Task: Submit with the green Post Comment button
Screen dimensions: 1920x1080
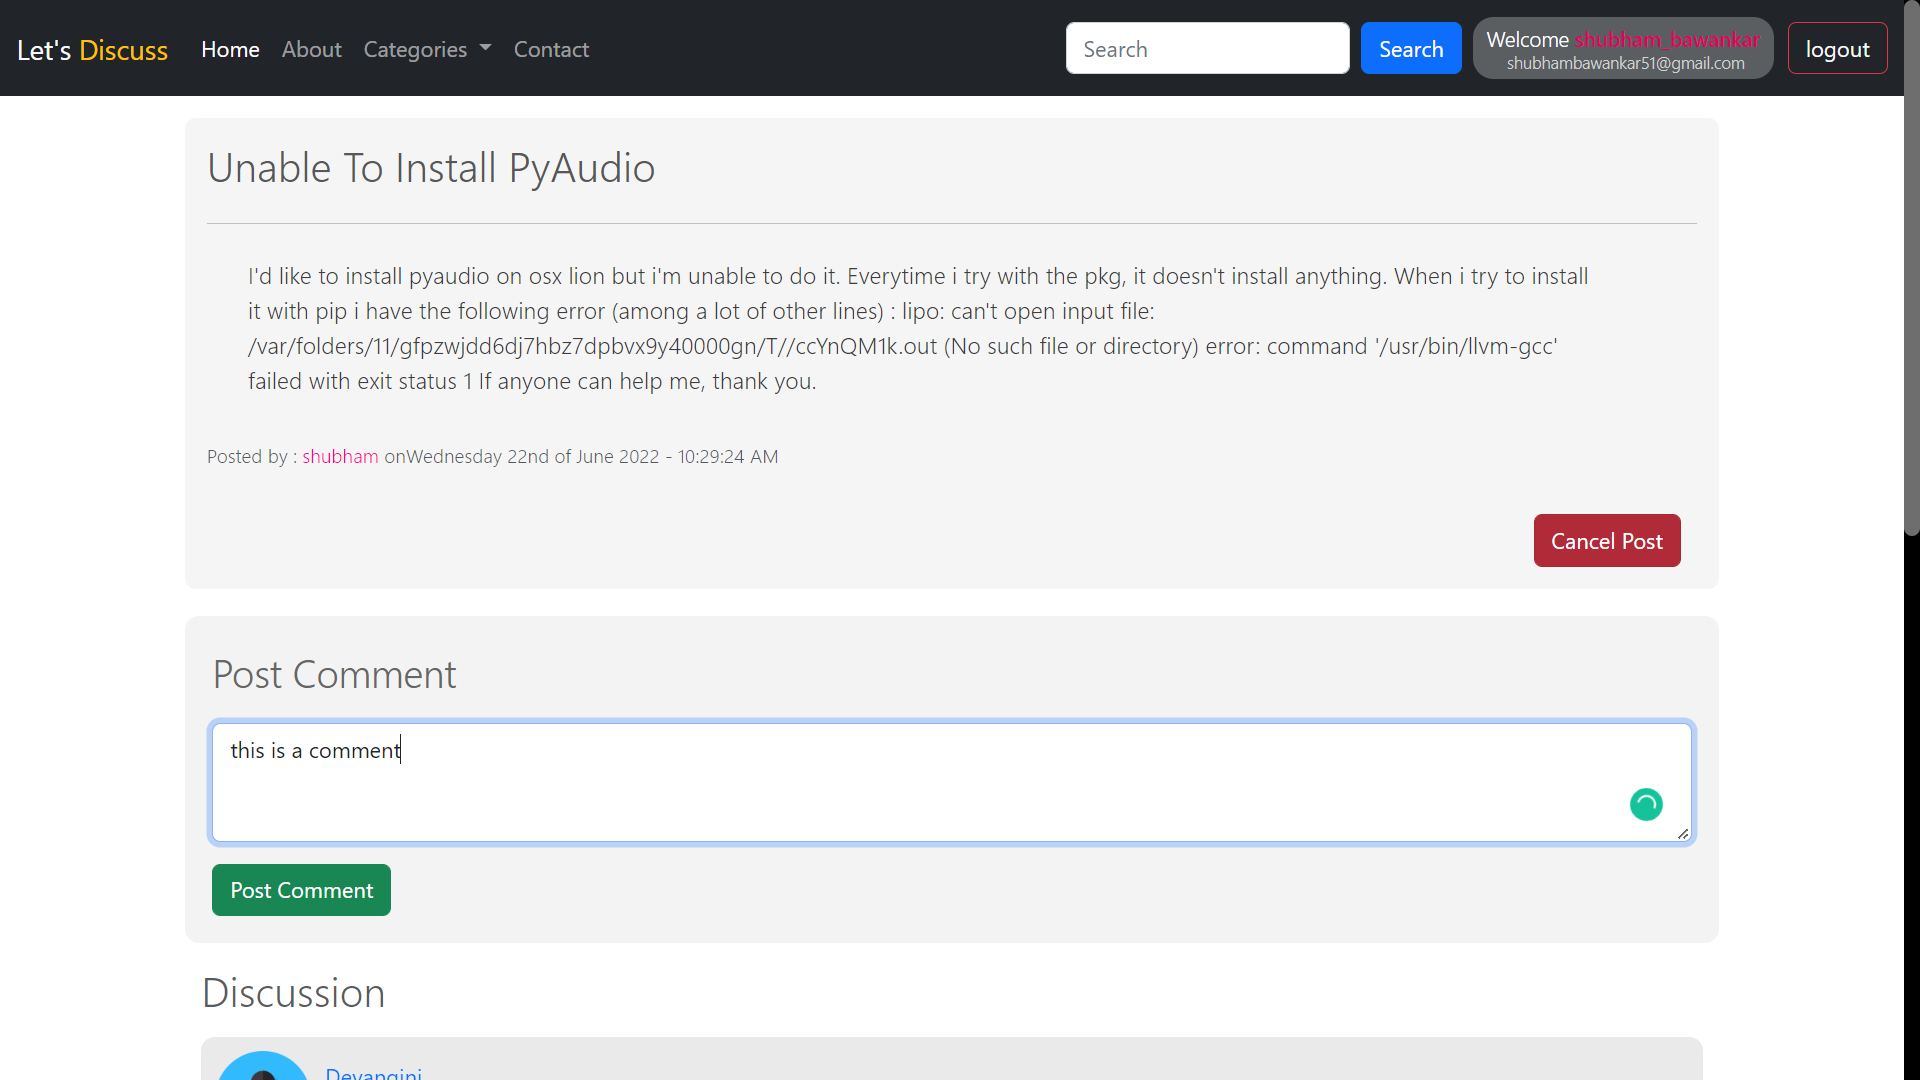Action: [x=301, y=890]
